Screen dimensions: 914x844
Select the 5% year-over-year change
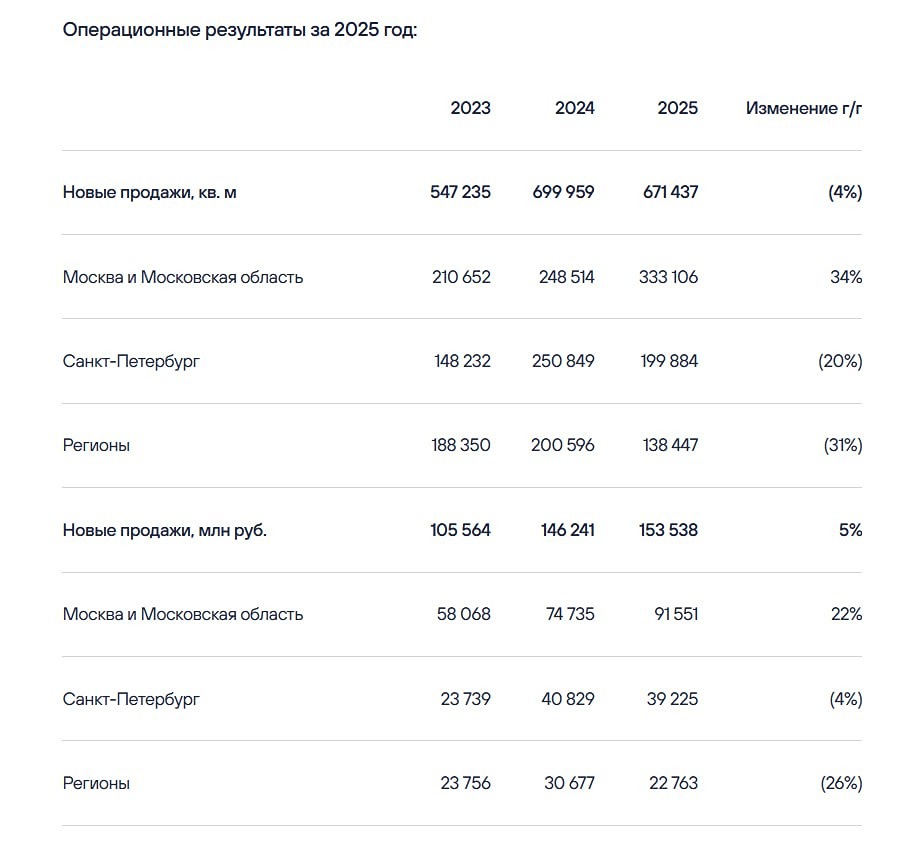(x=850, y=530)
